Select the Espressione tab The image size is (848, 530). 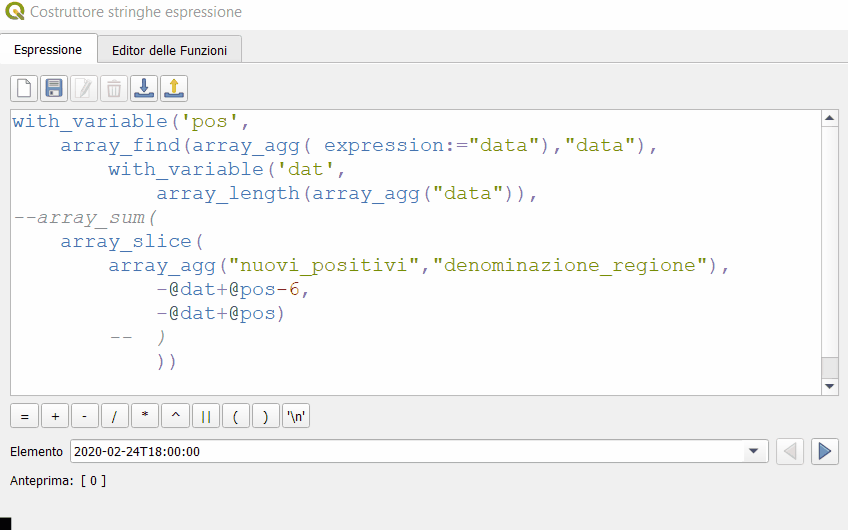[48, 49]
